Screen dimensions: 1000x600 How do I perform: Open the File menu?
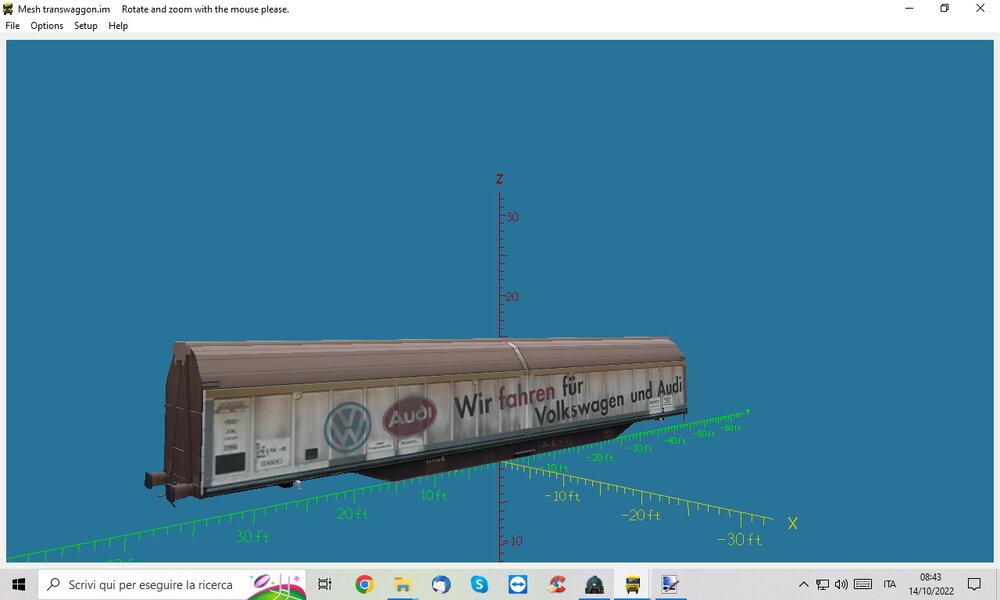pyautogui.click(x=13, y=26)
